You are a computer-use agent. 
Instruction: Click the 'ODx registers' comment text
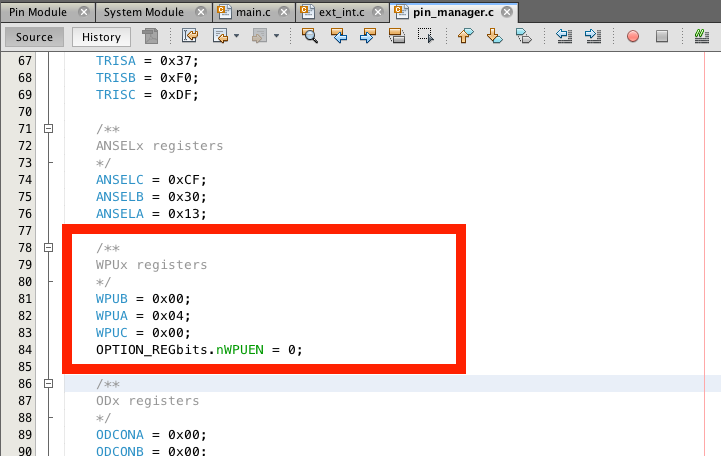(x=148, y=401)
